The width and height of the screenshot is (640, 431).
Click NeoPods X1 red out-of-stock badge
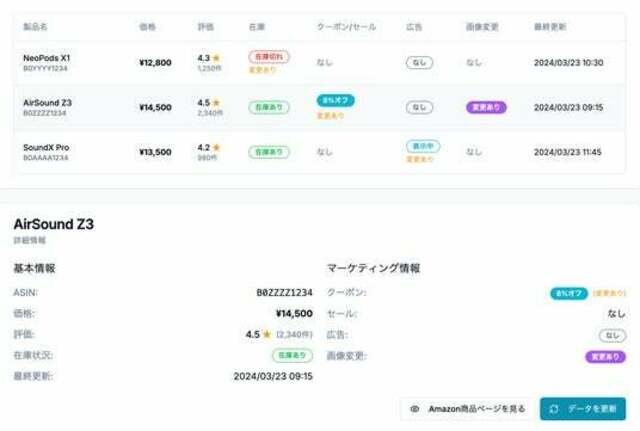tap(269, 56)
